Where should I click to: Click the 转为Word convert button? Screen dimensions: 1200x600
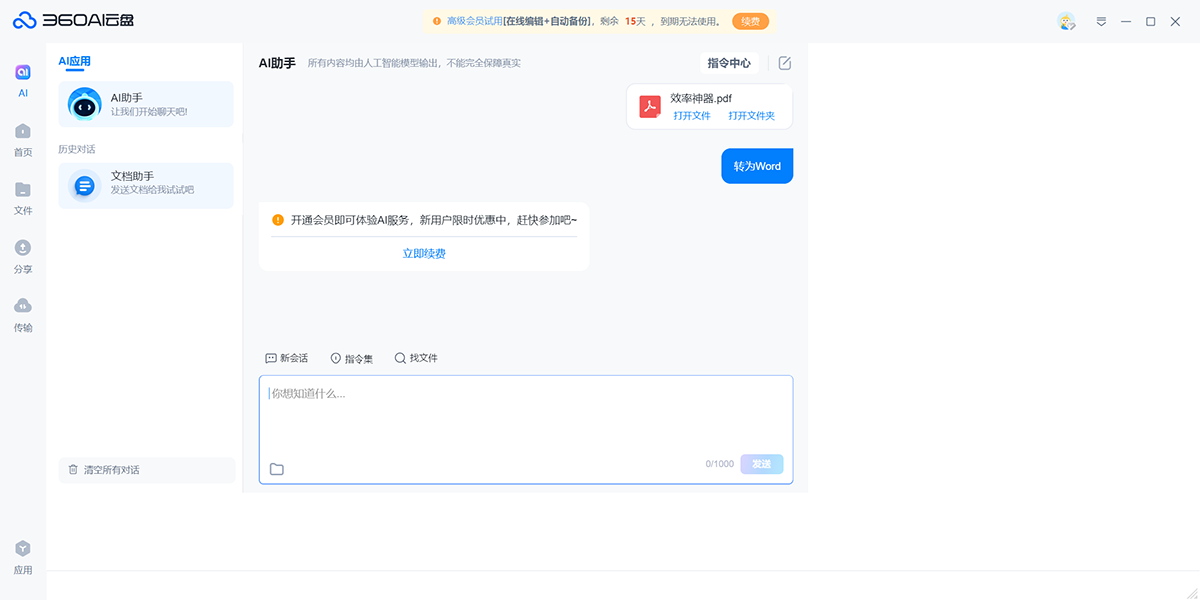coord(757,166)
